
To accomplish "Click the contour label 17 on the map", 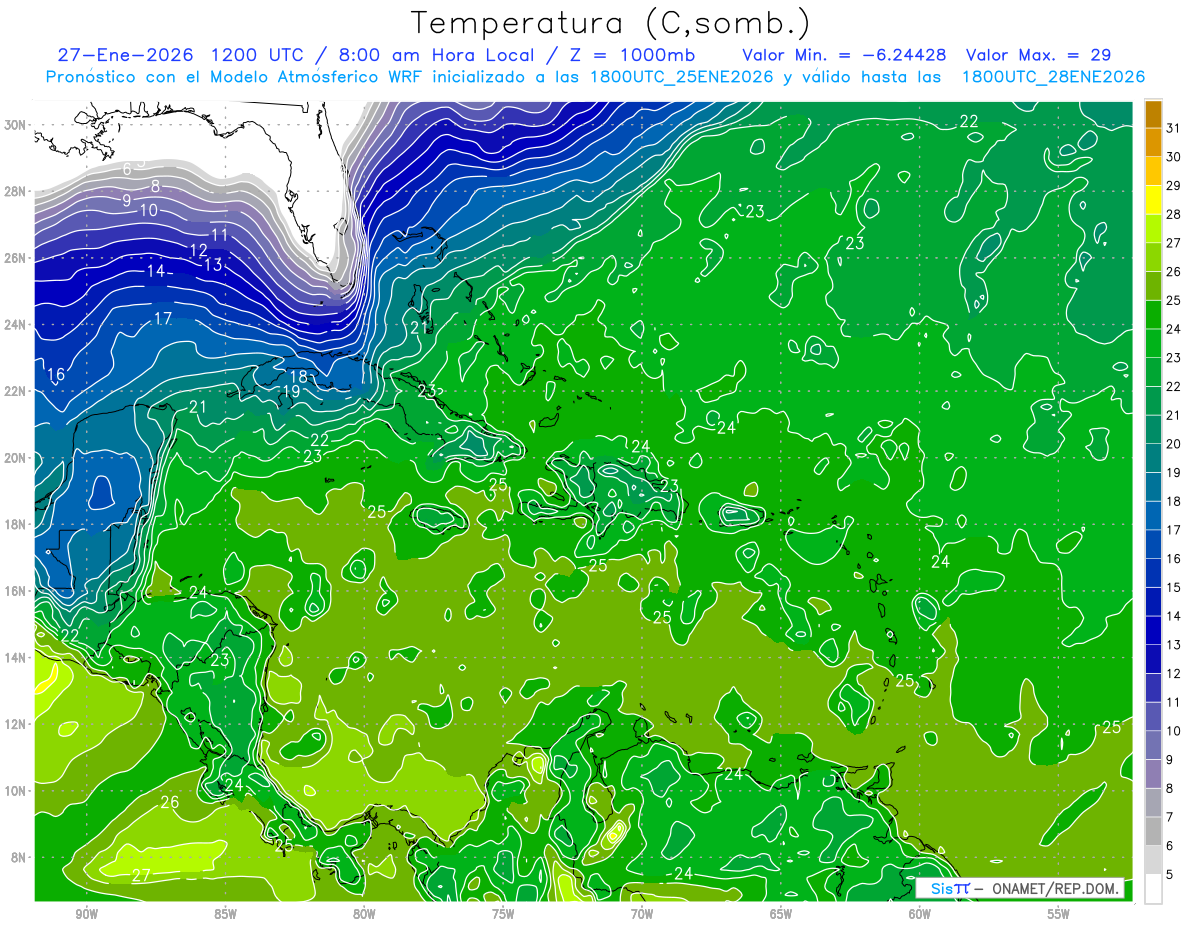I will click(x=164, y=319).
